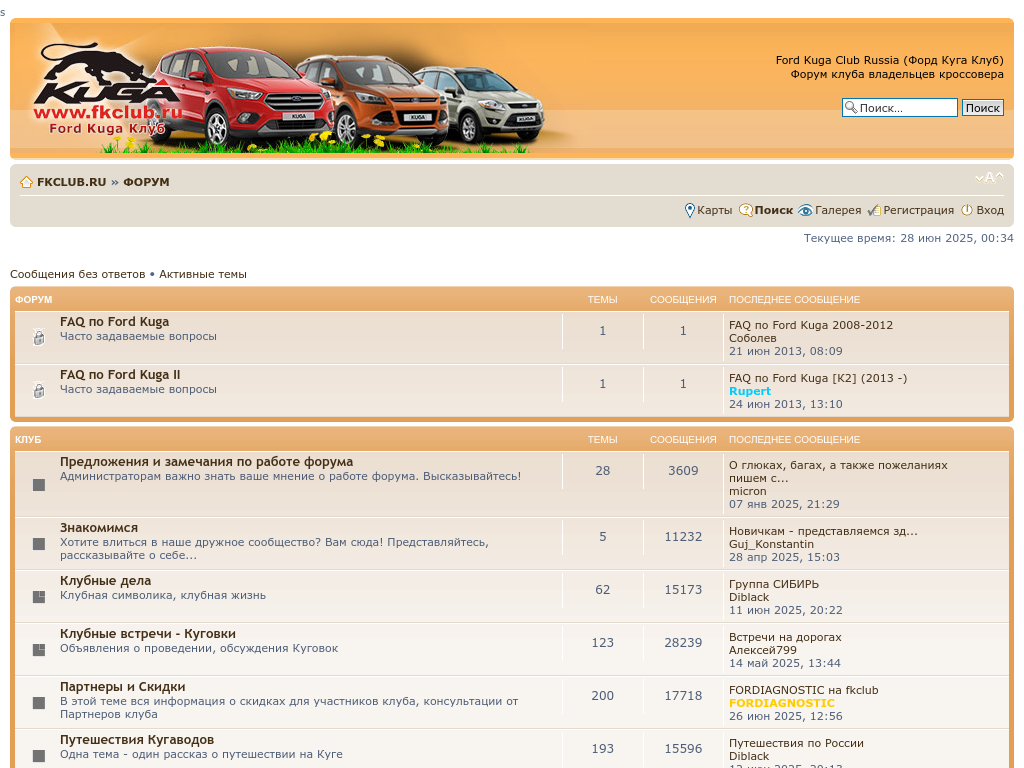Open the КЛУБ category header link
The width and height of the screenshot is (1024, 768).
tap(28, 440)
